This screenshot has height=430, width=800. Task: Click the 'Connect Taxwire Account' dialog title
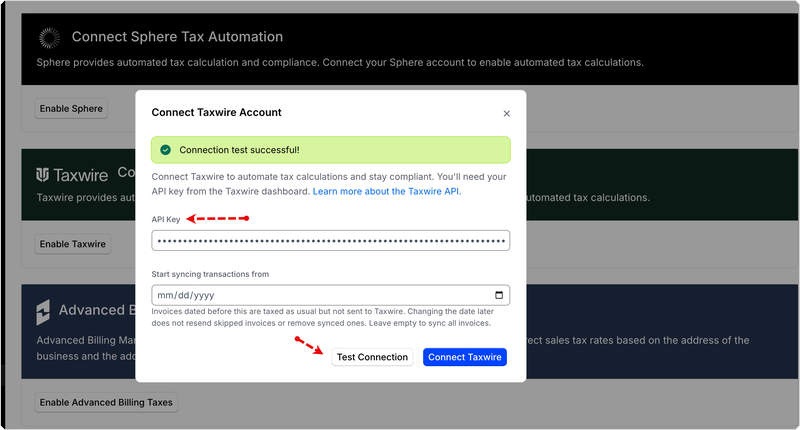[x=216, y=112]
